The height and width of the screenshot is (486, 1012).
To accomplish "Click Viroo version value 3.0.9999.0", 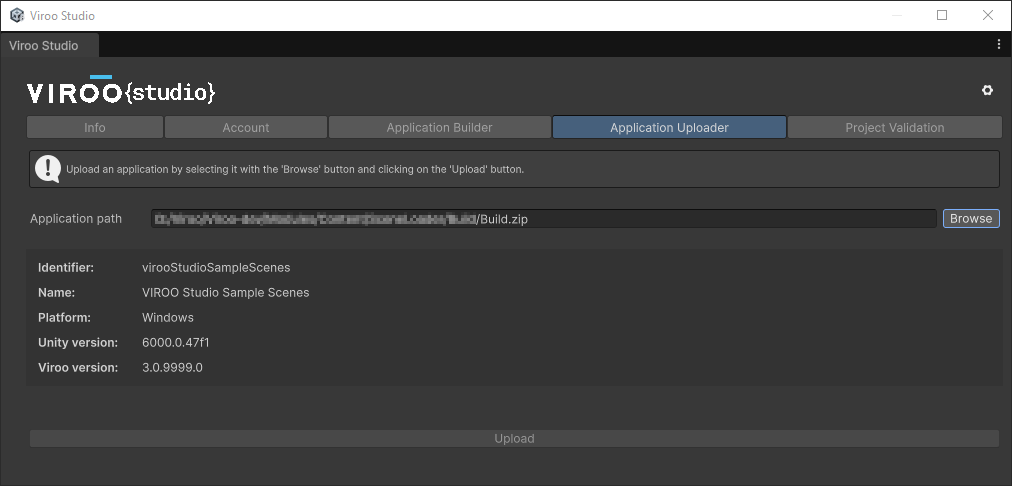I will (172, 368).
